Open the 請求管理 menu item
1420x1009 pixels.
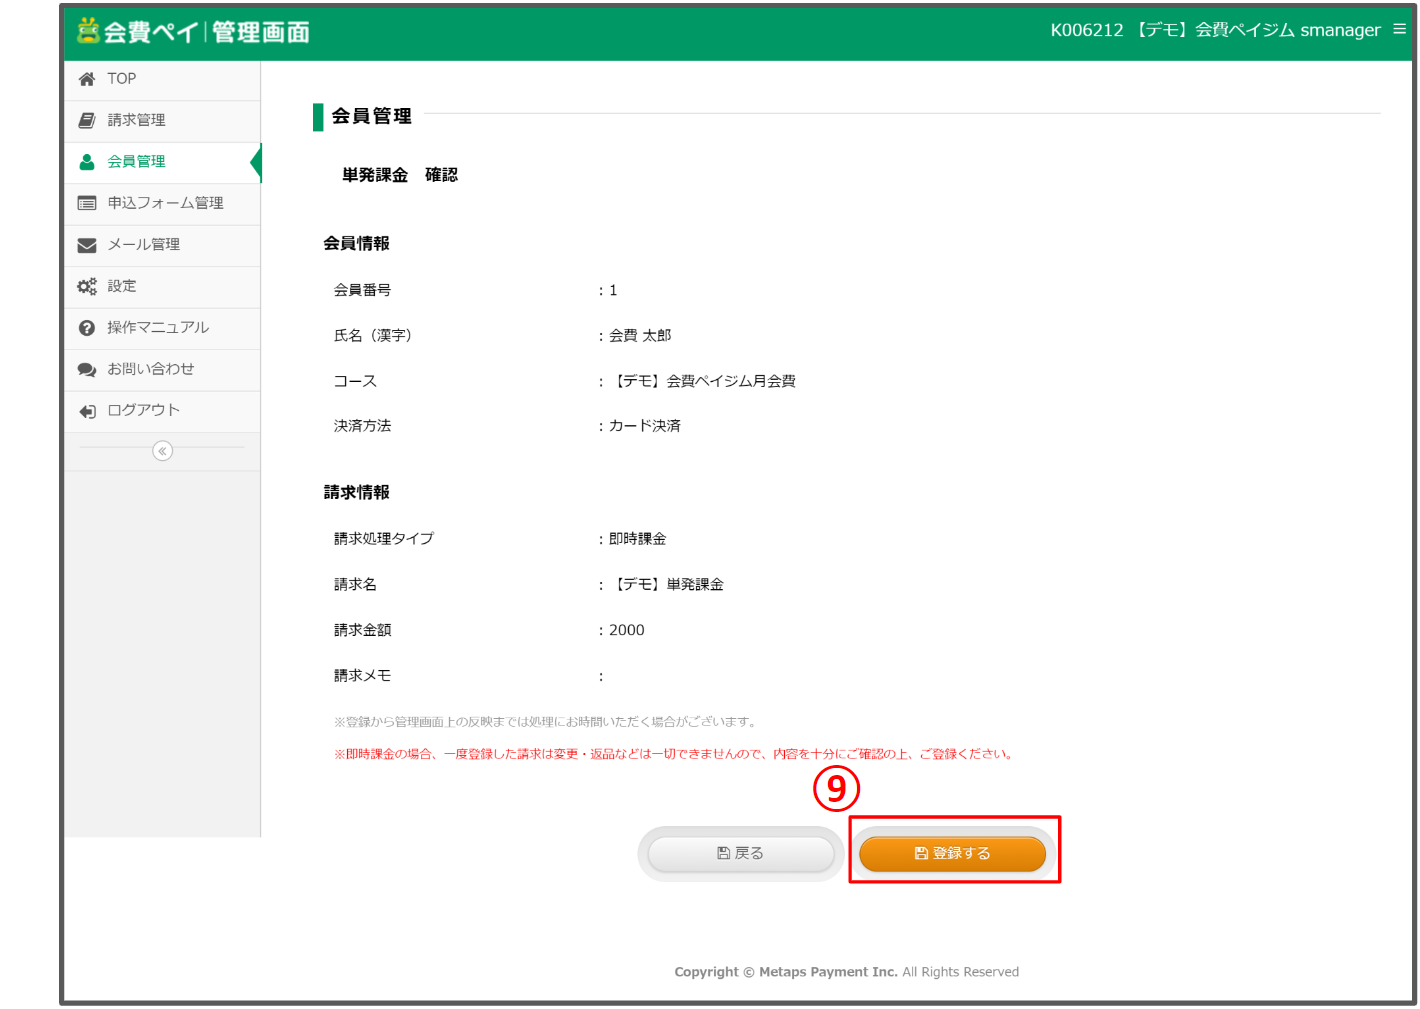click(137, 120)
